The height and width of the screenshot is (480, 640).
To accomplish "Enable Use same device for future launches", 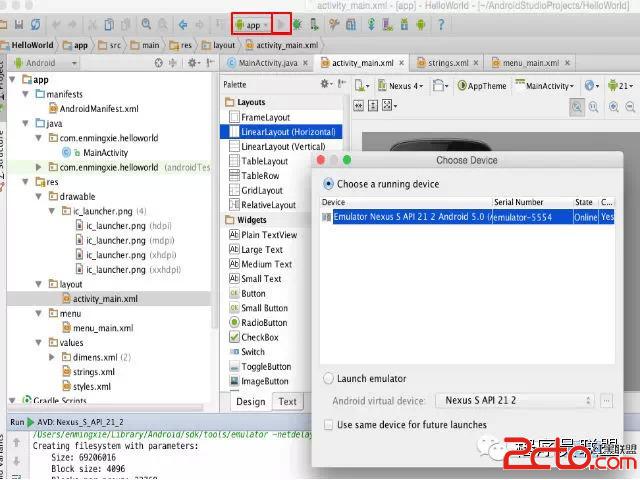I will pyautogui.click(x=328, y=425).
